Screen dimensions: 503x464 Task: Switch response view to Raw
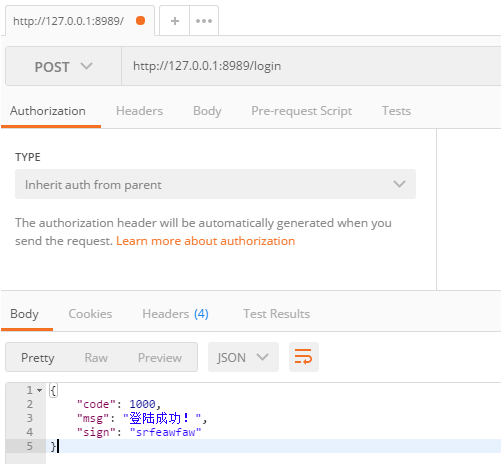tap(96, 358)
